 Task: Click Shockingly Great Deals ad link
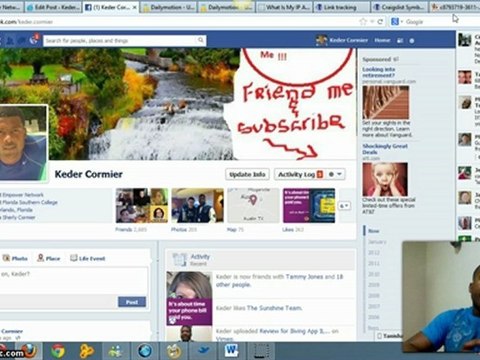(x=385, y=149)
